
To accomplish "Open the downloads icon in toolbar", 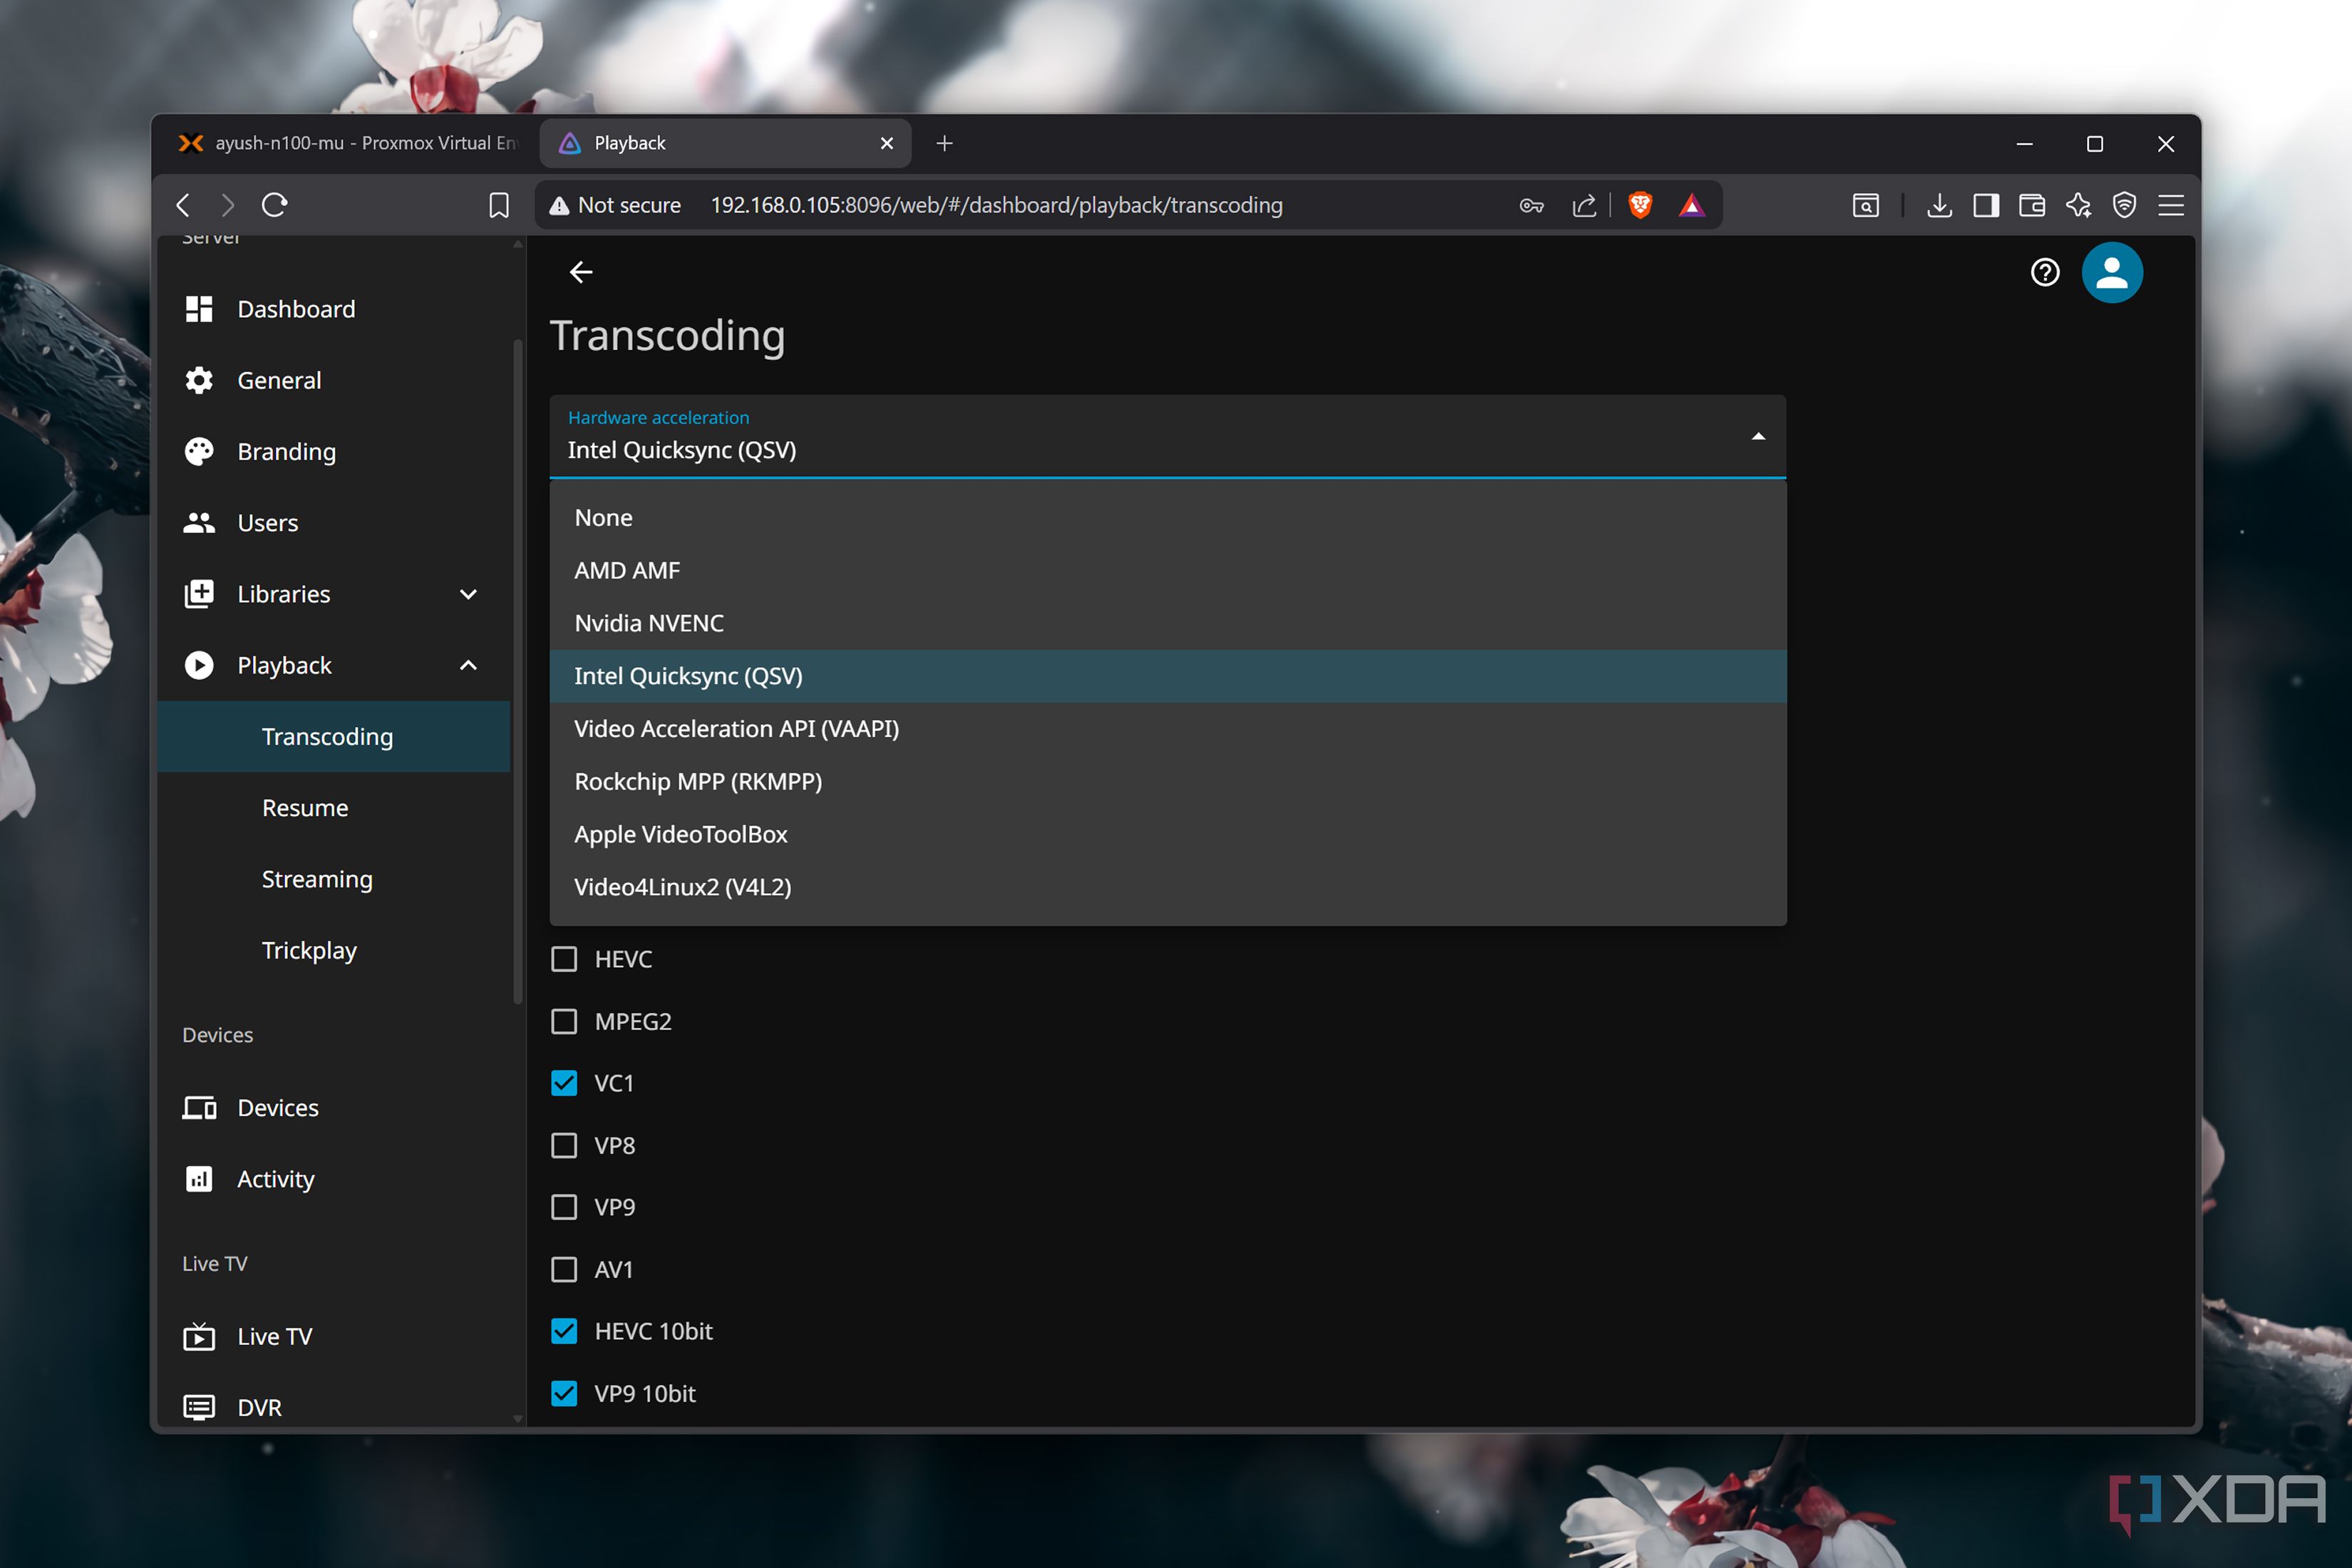I will pos(1939,205).
